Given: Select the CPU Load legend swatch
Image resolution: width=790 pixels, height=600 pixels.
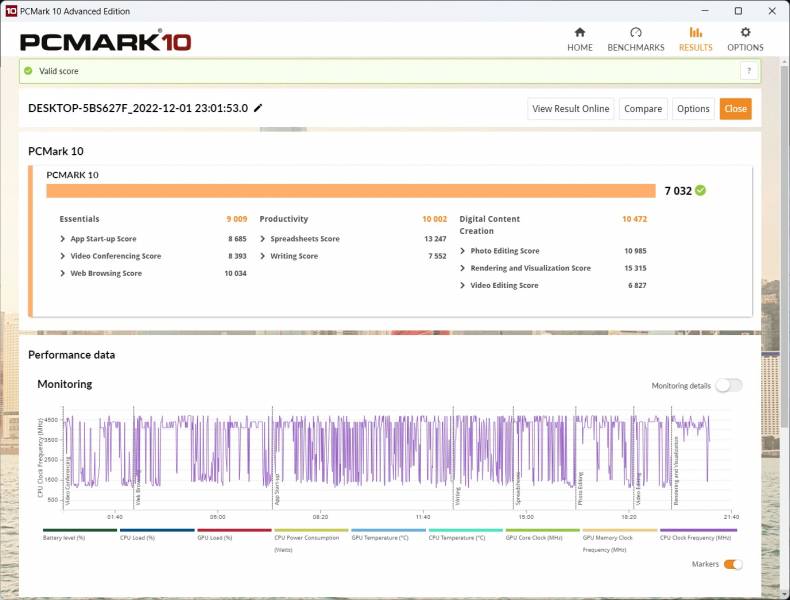Looking at the screenshot, I should tap(157, 530).
